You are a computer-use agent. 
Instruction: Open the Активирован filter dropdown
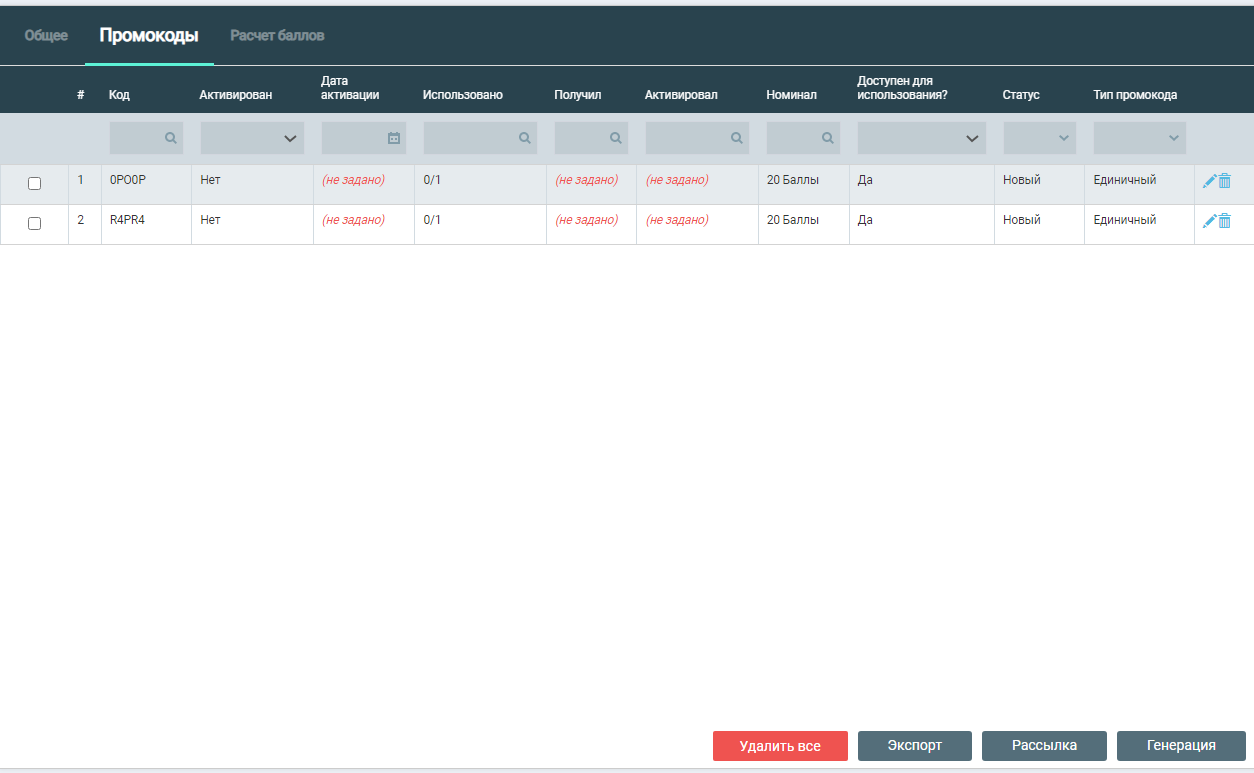pyautogui.click(x=252, y=138)
